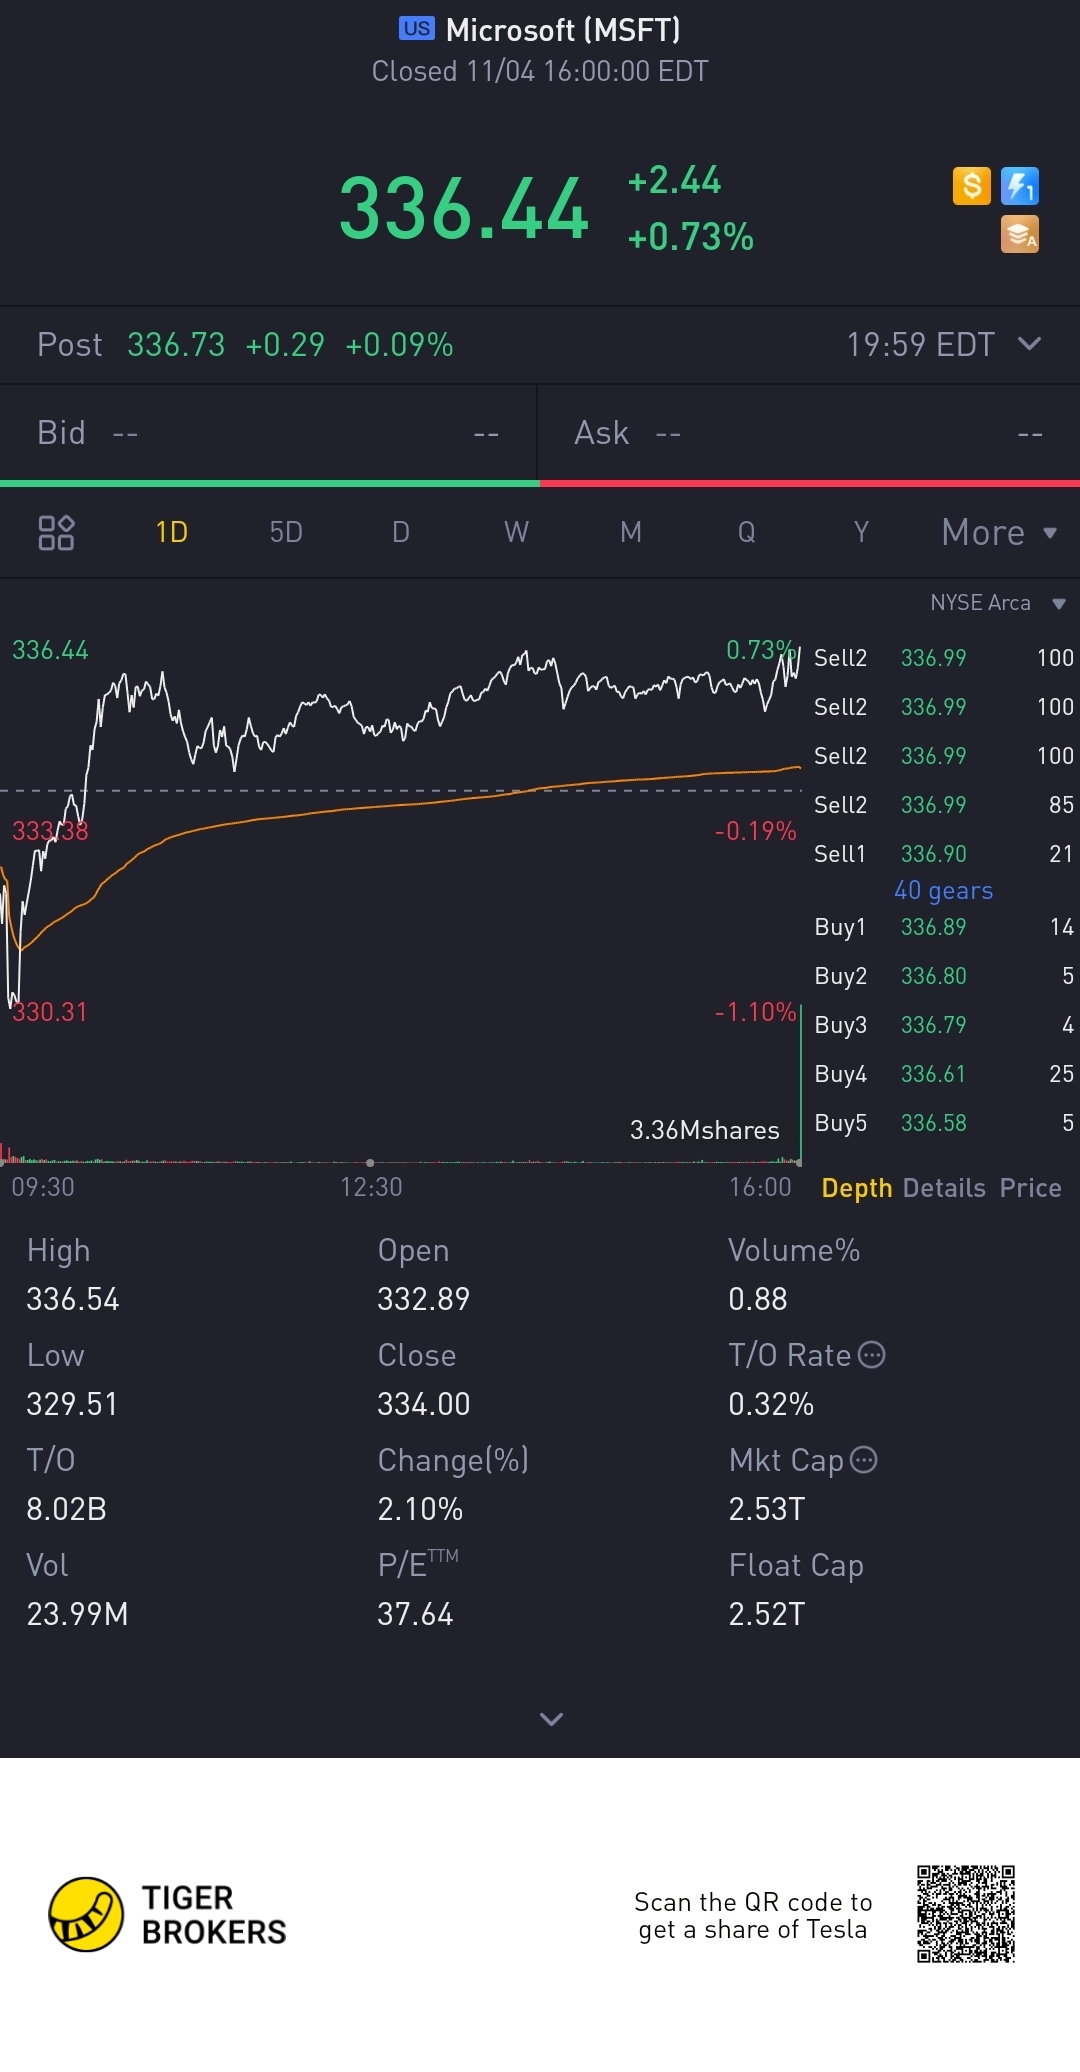Tap the Bid quote panel
The width and height of the screenshot is (1080, 2072).
tap(268, 433)
